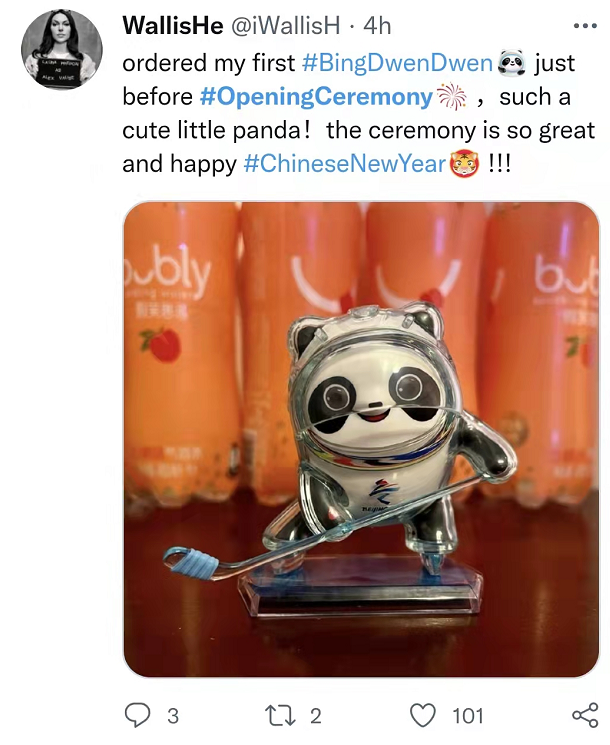Click the 101 likes count
610x745 pixels.
point(467,716)
